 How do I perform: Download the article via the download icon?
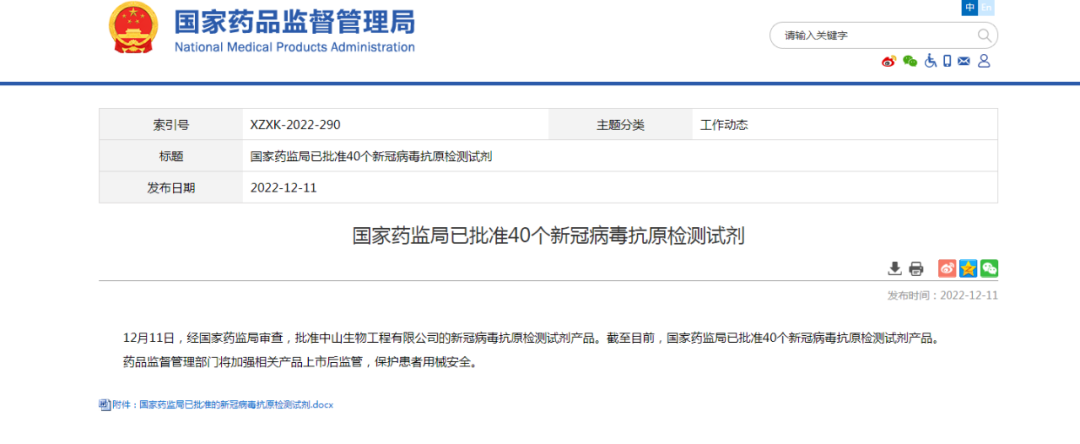895,268
